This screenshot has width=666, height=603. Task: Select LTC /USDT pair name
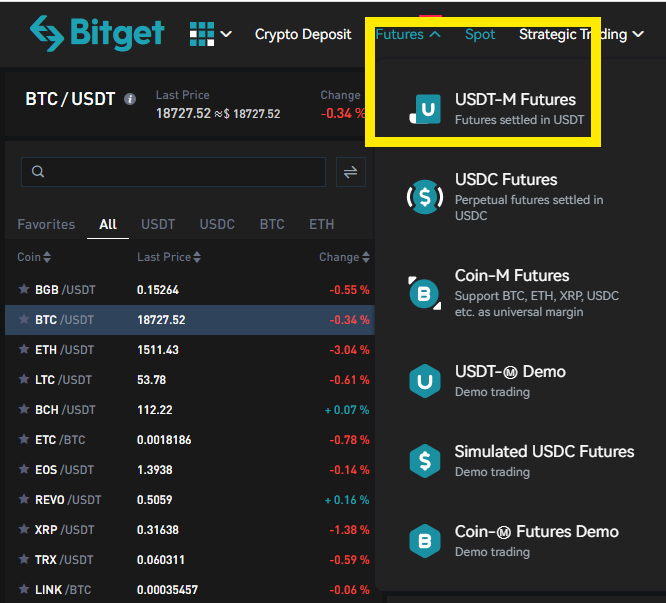click(x=63, y=380)
